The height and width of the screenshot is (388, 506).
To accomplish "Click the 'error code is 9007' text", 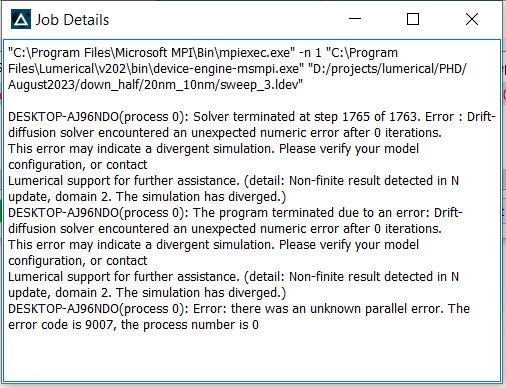I will (x=60, y=325).
